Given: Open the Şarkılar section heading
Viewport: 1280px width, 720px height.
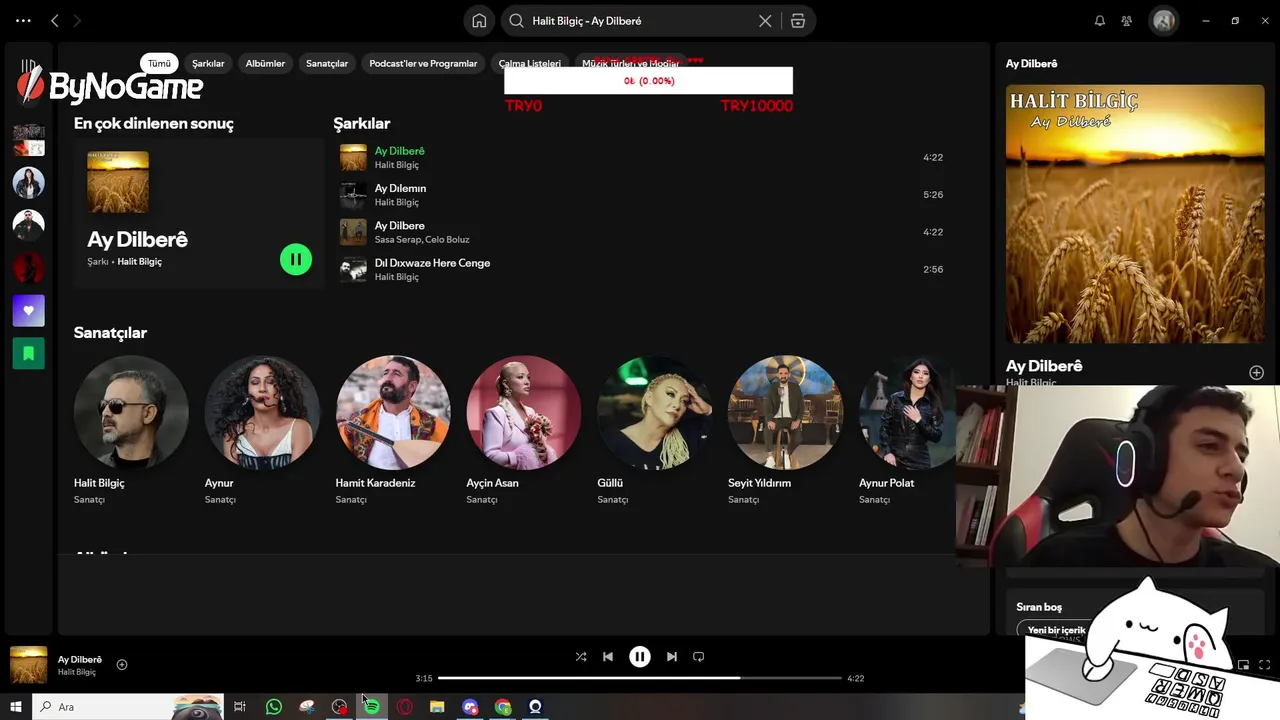Looking at the screenshot, I should [x=361, y=124].
